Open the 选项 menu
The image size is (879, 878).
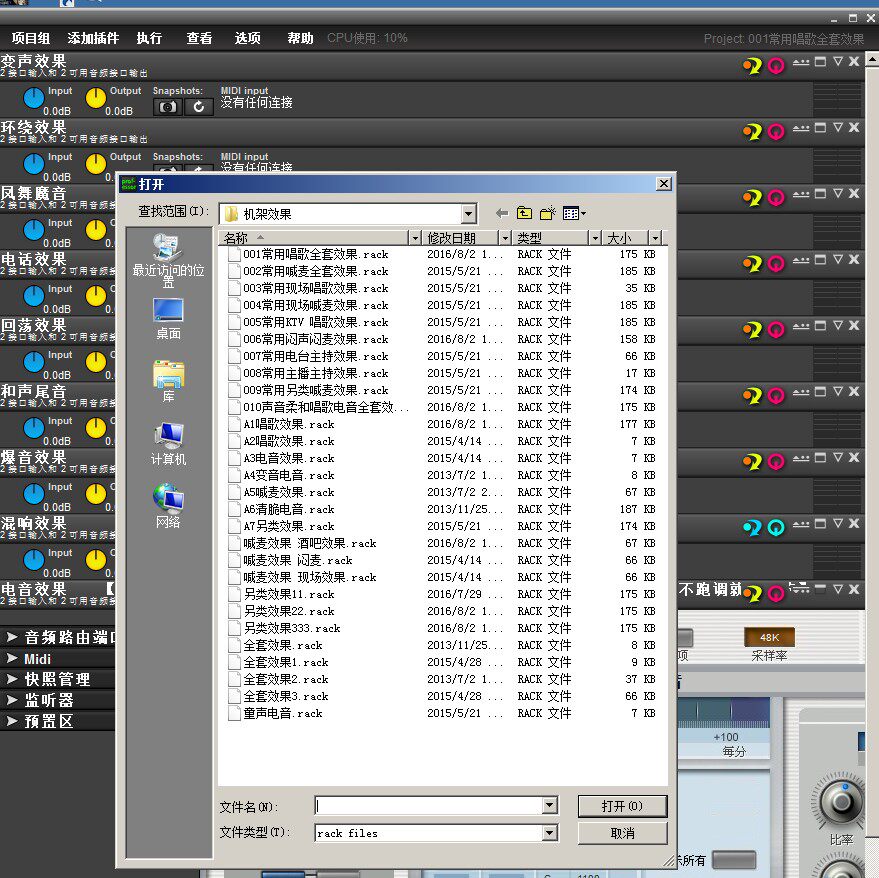coord(247,38)
